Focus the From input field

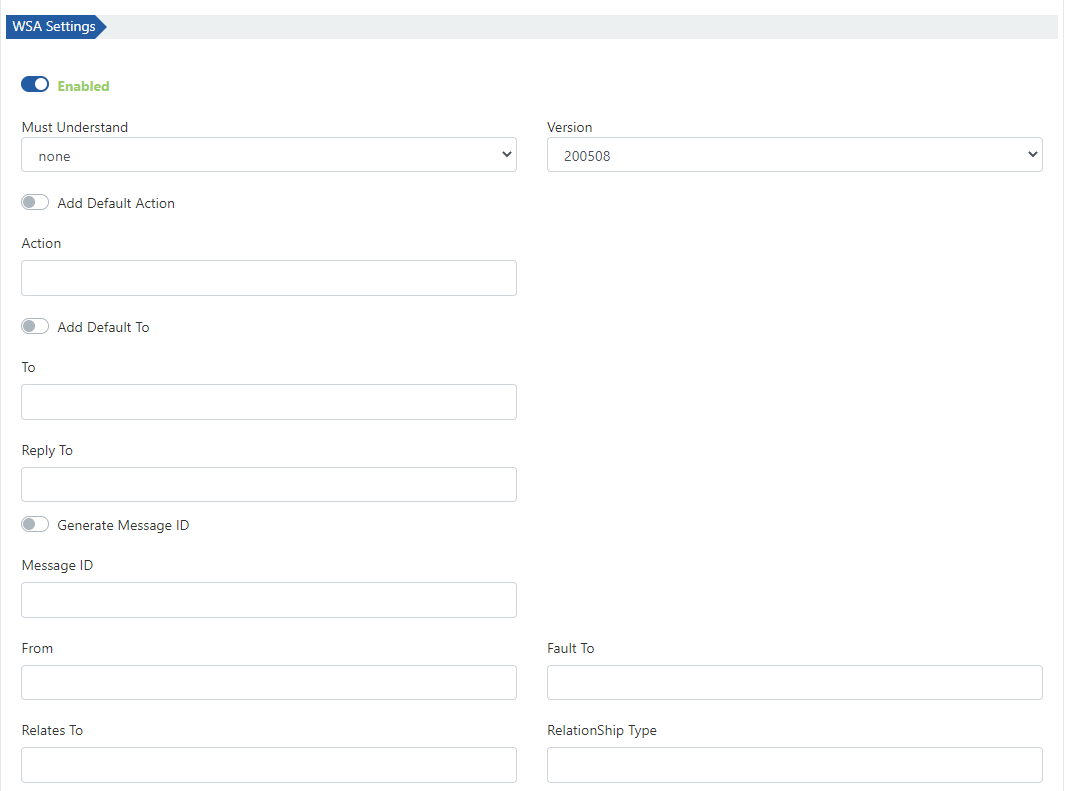click(x=268, y=682)
